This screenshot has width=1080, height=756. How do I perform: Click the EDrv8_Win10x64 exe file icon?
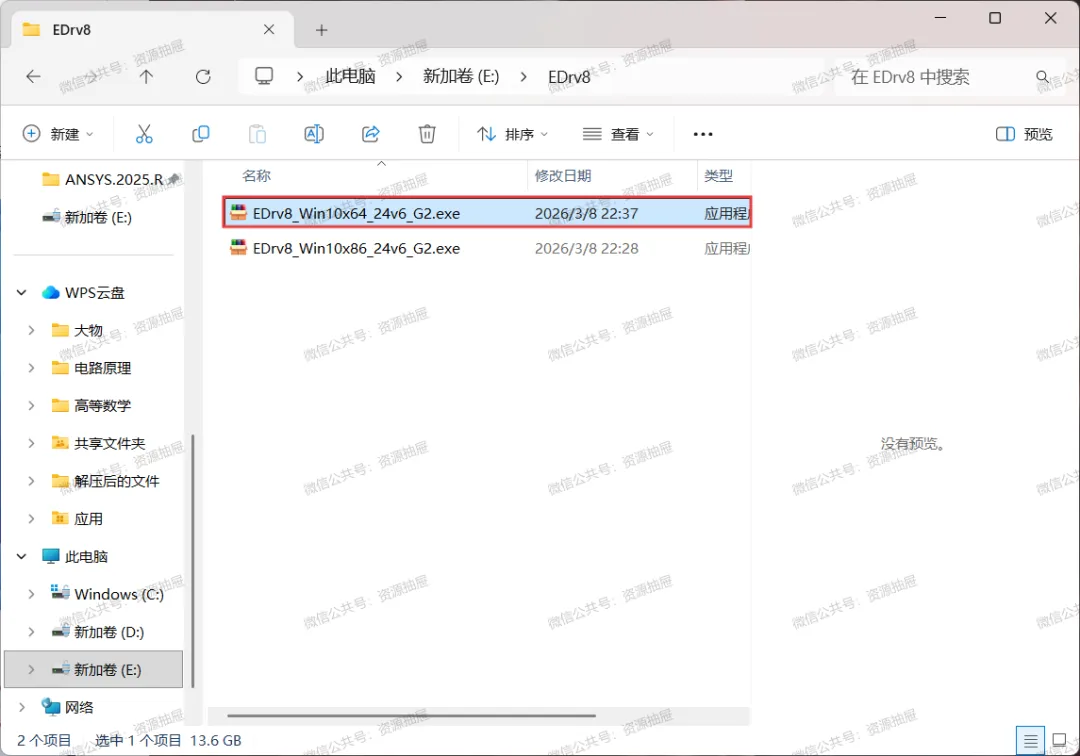point(238,213)
